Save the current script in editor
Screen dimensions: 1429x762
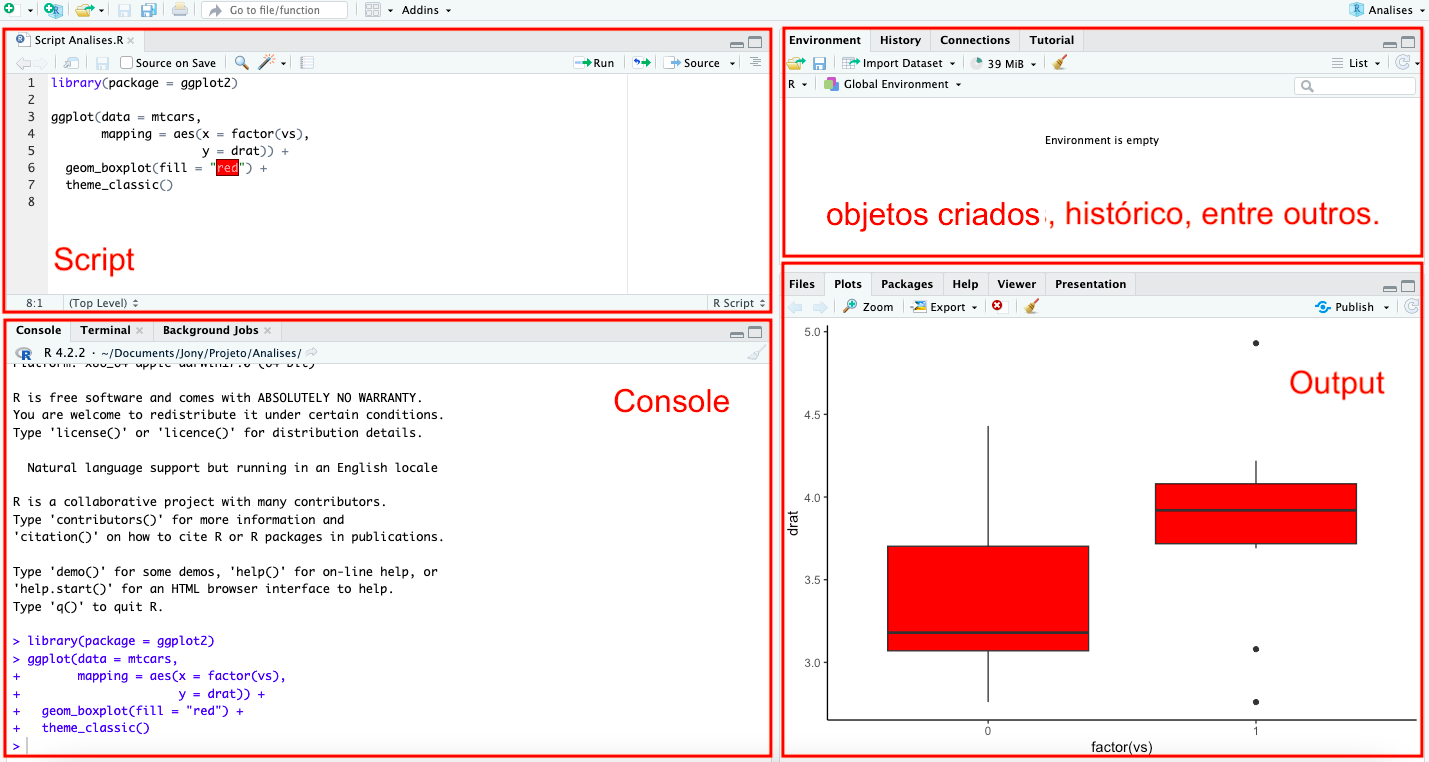pyautogui.click(x=102, y=63)
